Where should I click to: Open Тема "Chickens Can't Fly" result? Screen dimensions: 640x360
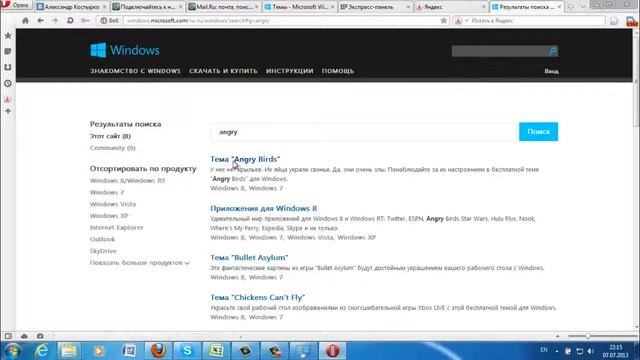[258, 298]
